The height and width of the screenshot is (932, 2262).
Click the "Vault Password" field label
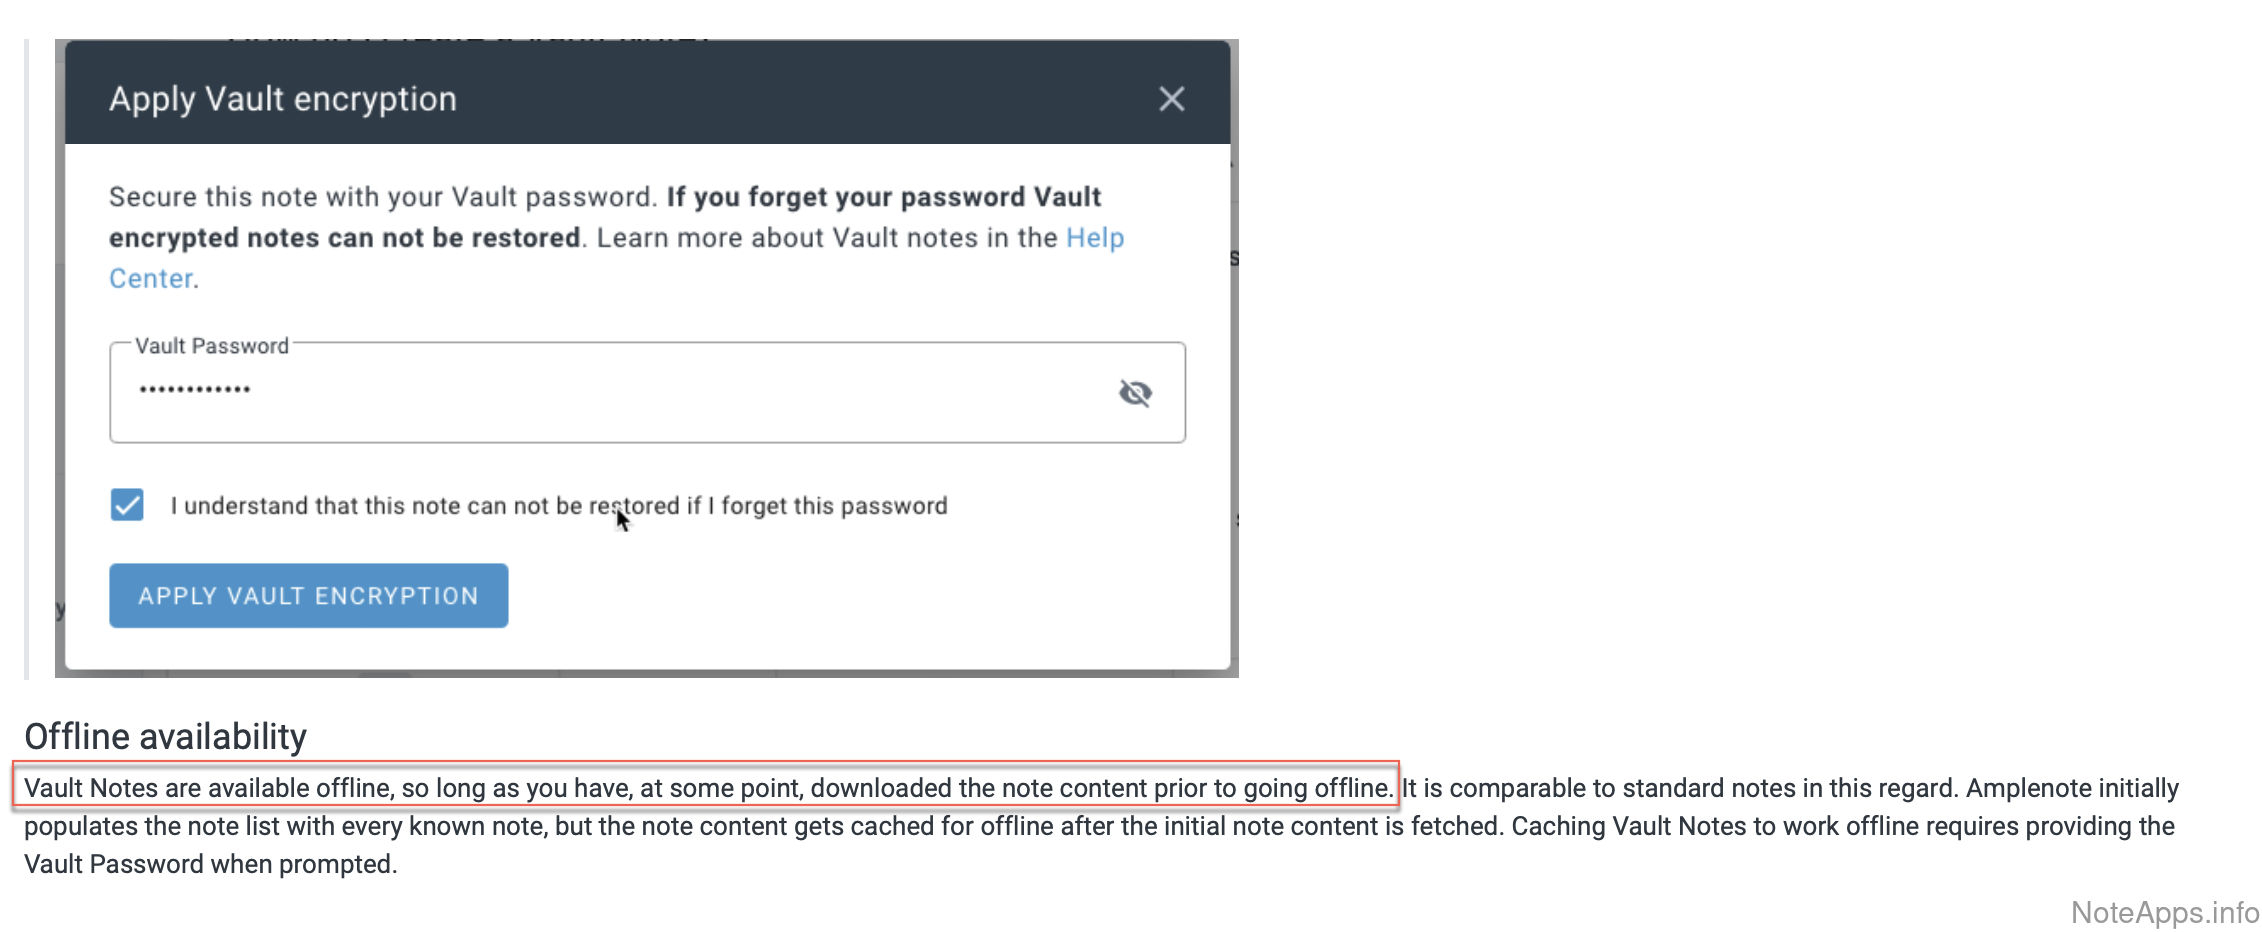pos(212,346)
